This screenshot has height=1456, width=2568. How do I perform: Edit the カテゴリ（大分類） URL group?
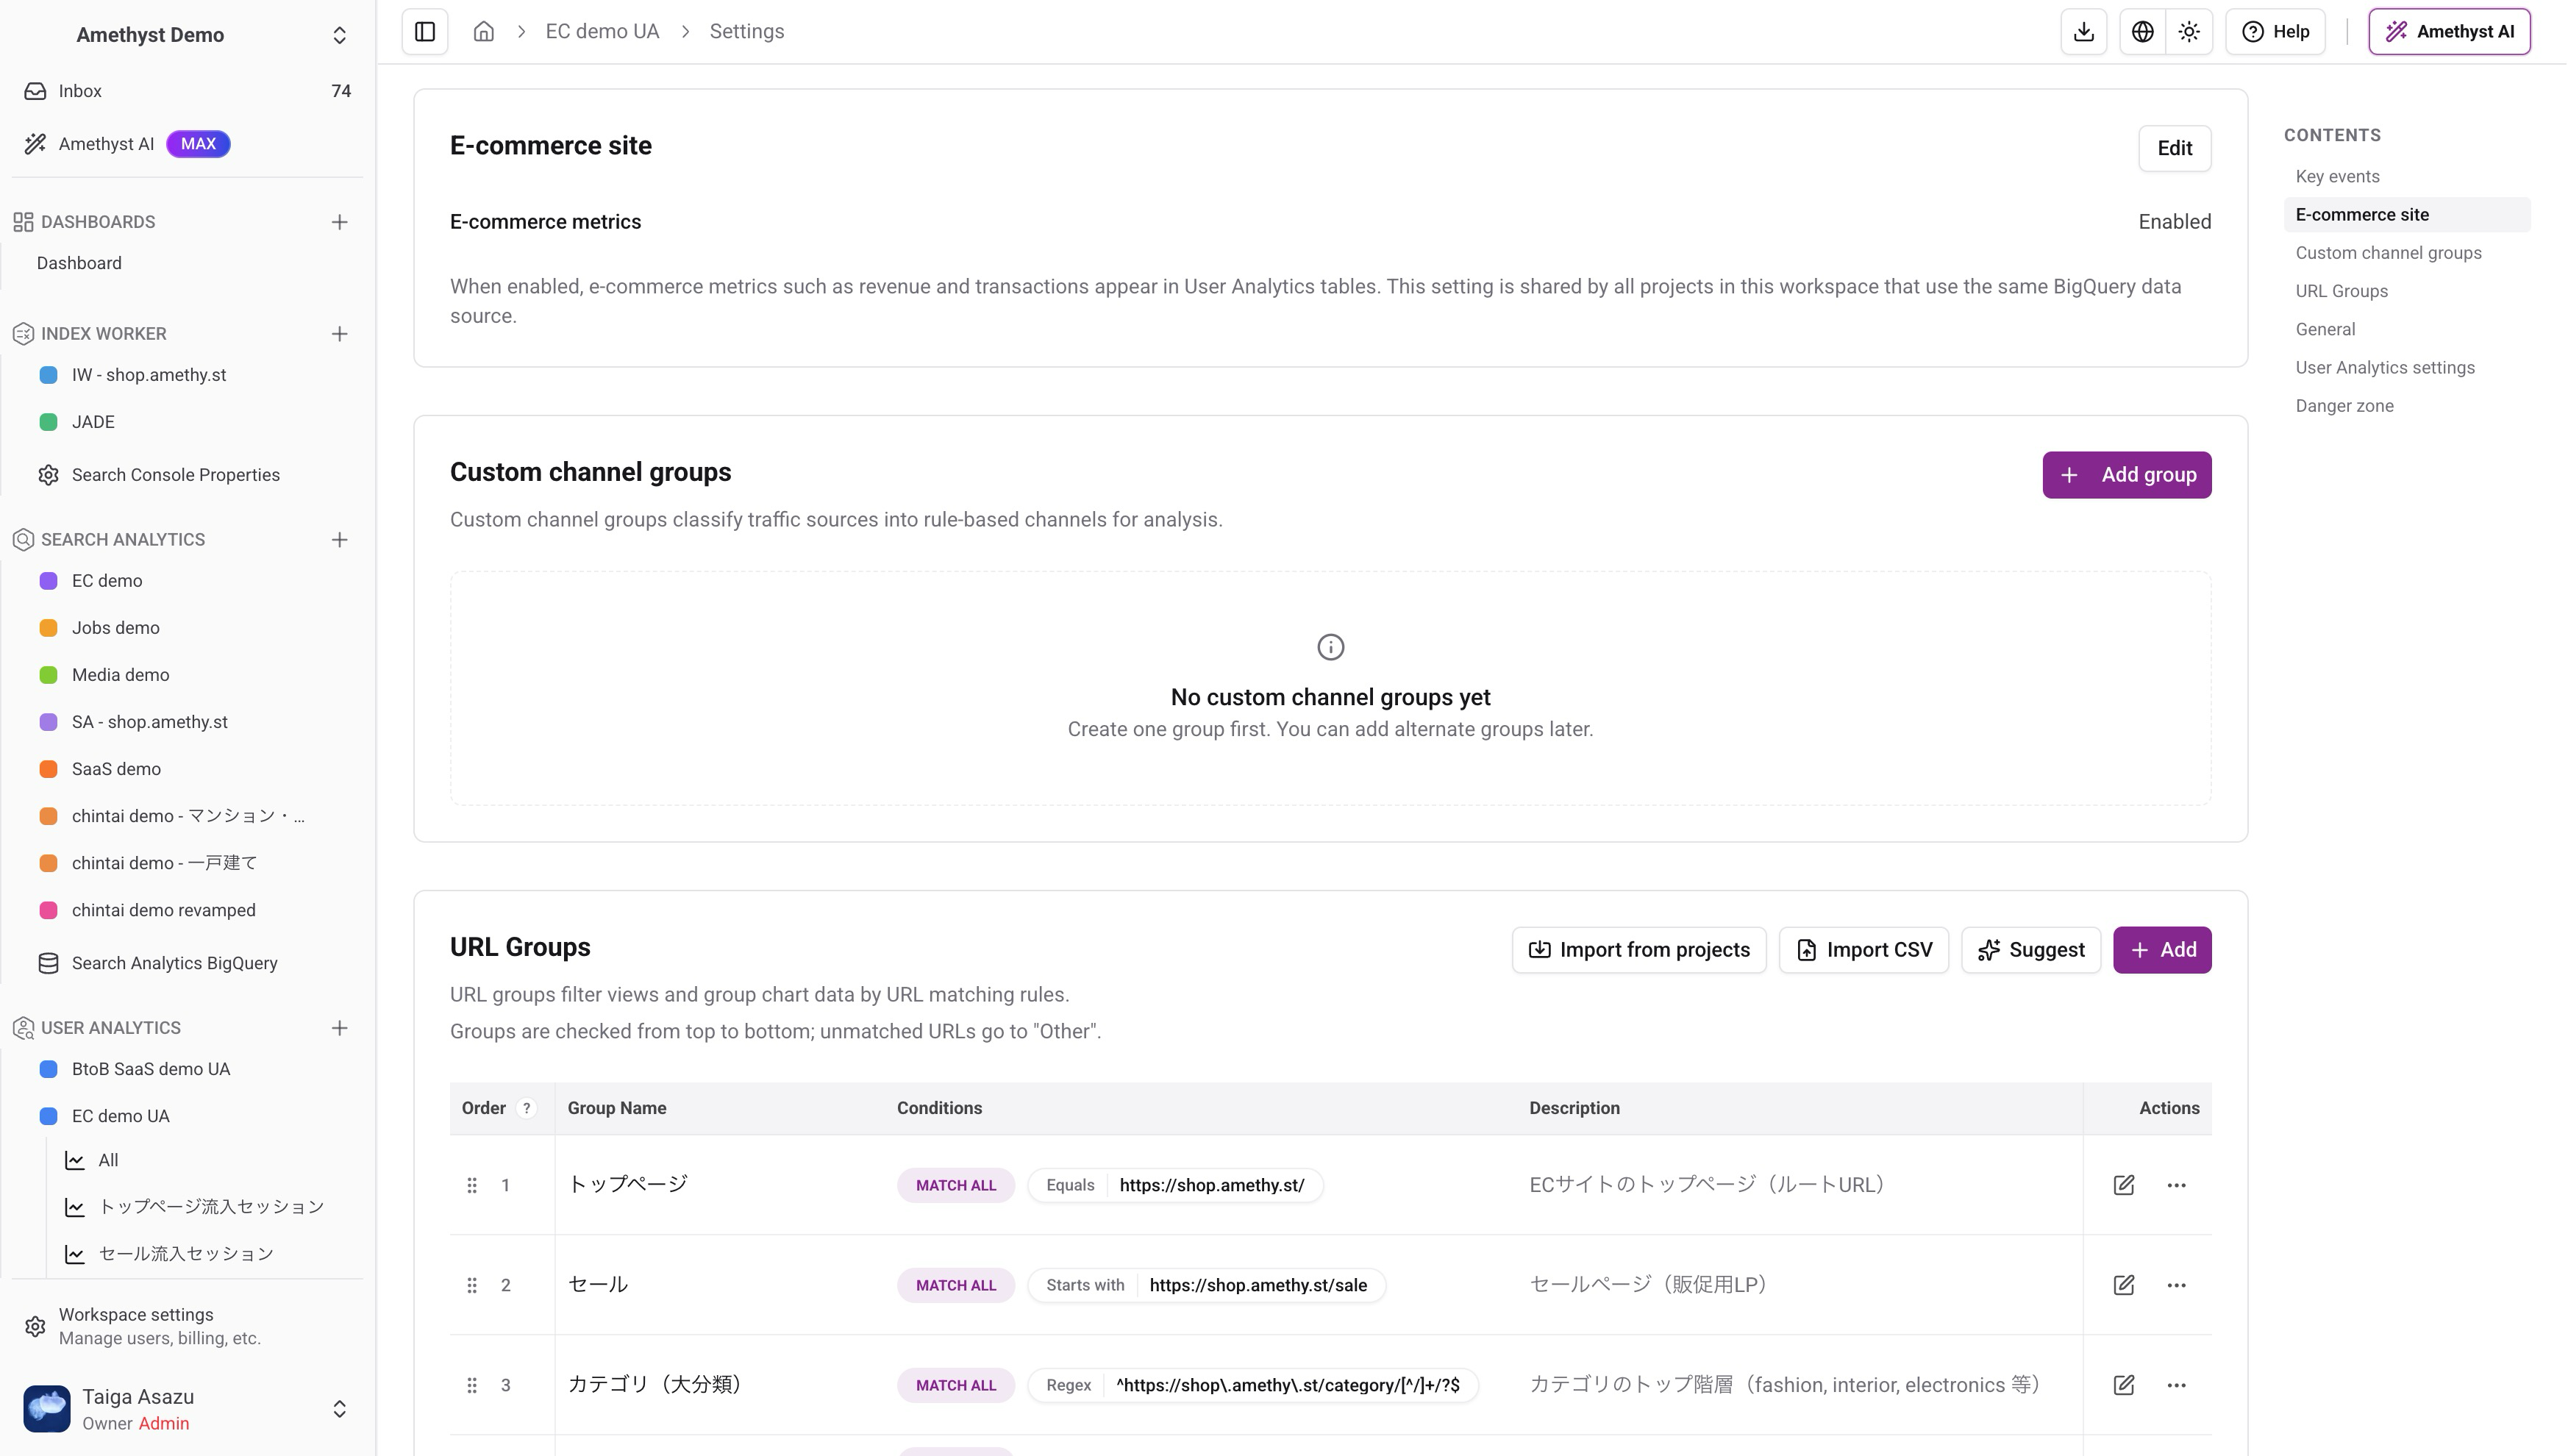[2124, 1385]
